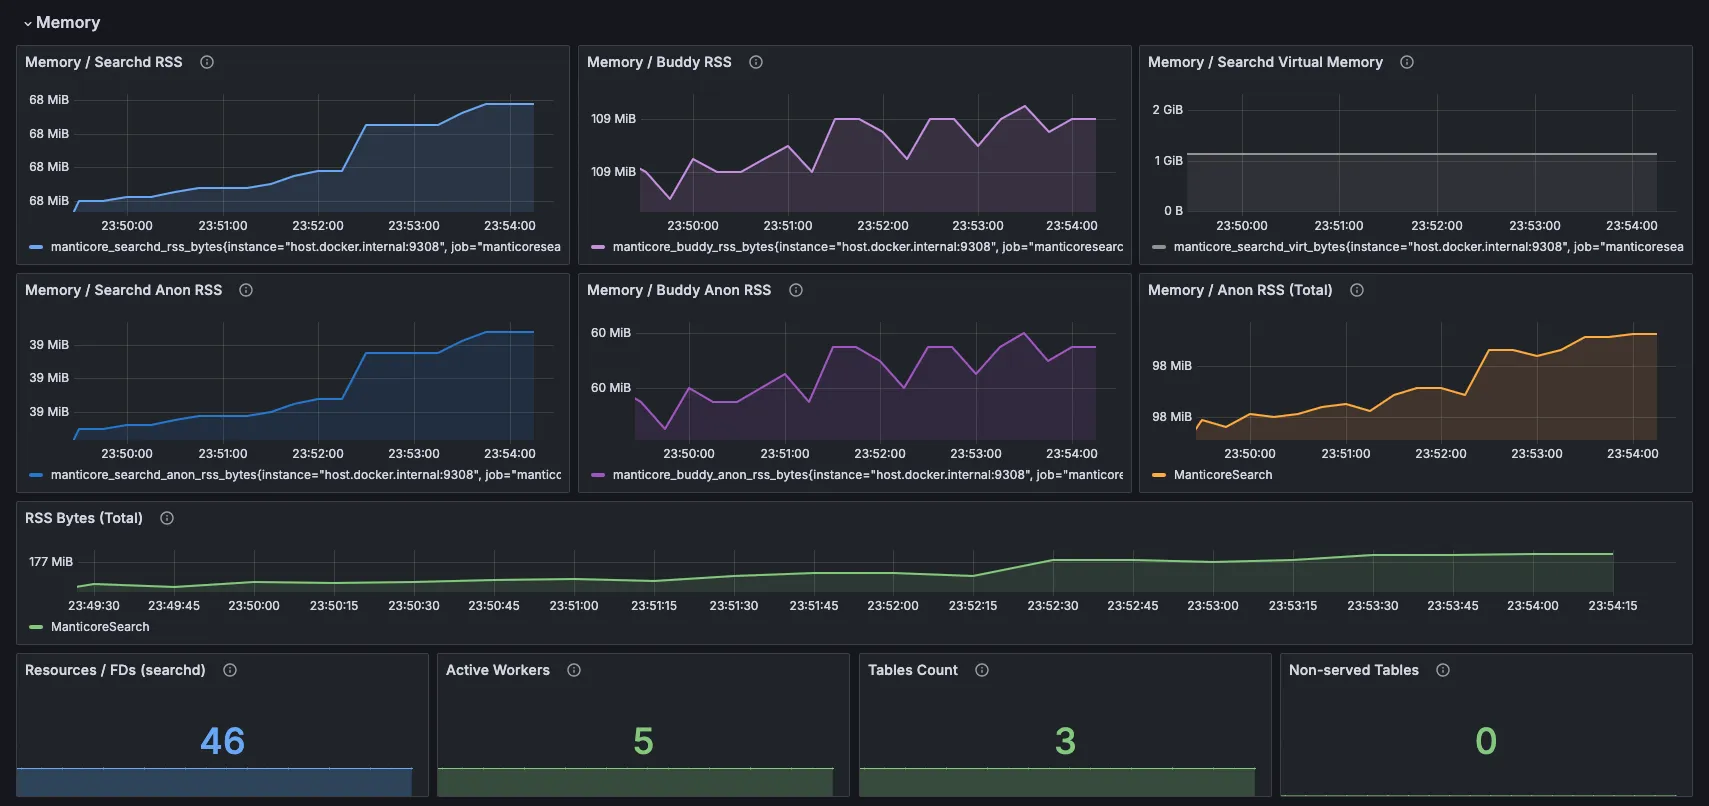Viewport: 1709px width, 806px height.
Task: Open info icon for RSS Bytes (Total)
Action: pos(167,518)
